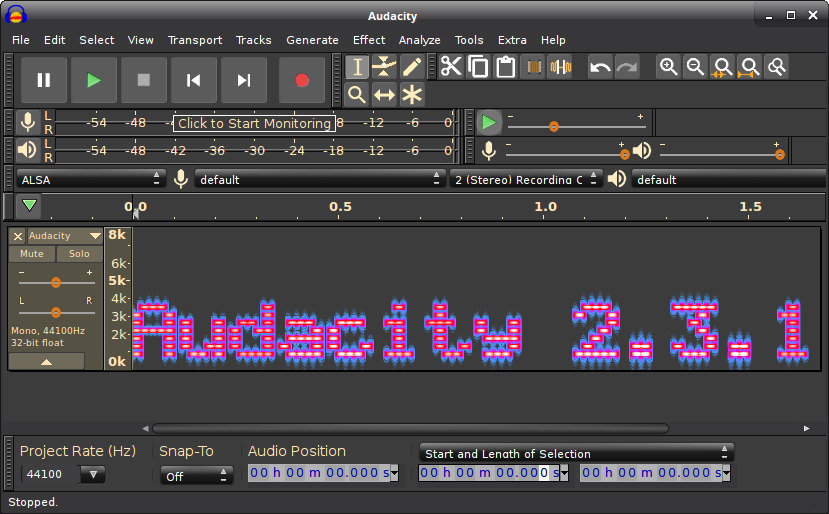Click the playback meter speaker icon
The height and width of the screenshot is (514, 829).
27,150
